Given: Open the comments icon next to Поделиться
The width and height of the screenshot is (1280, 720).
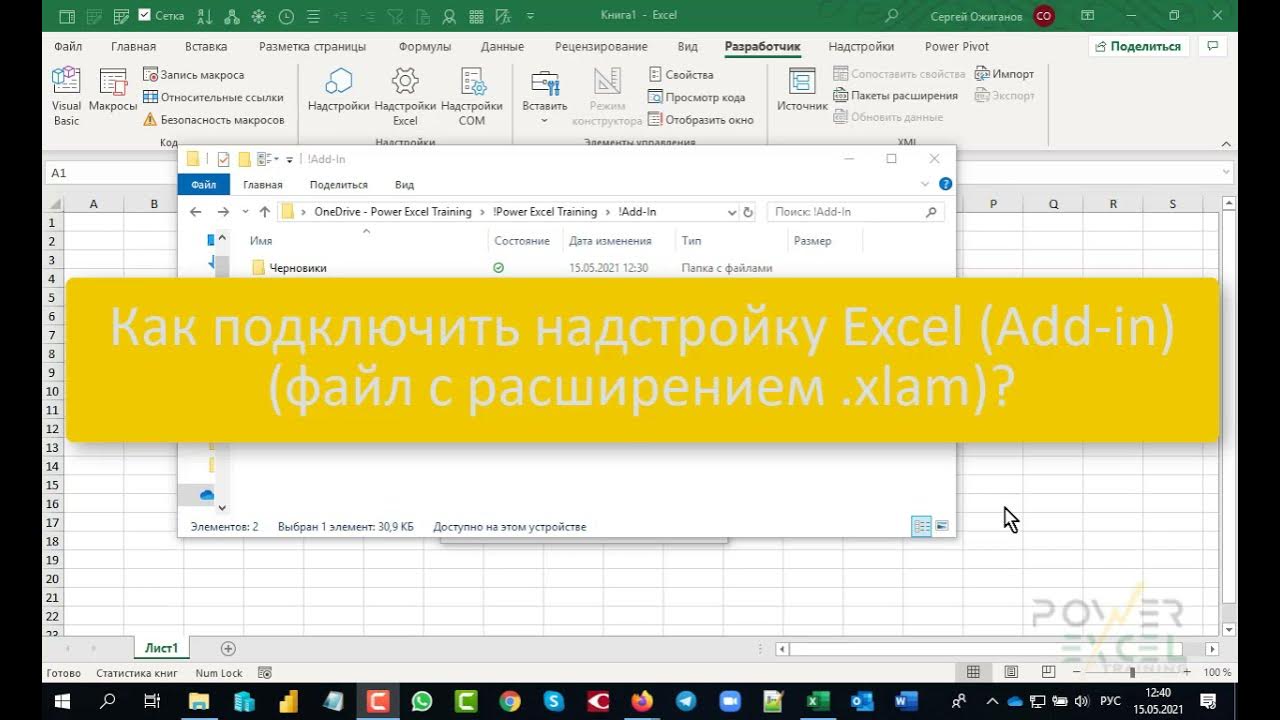Looking at the screenshot, I should pos(1212,46).
